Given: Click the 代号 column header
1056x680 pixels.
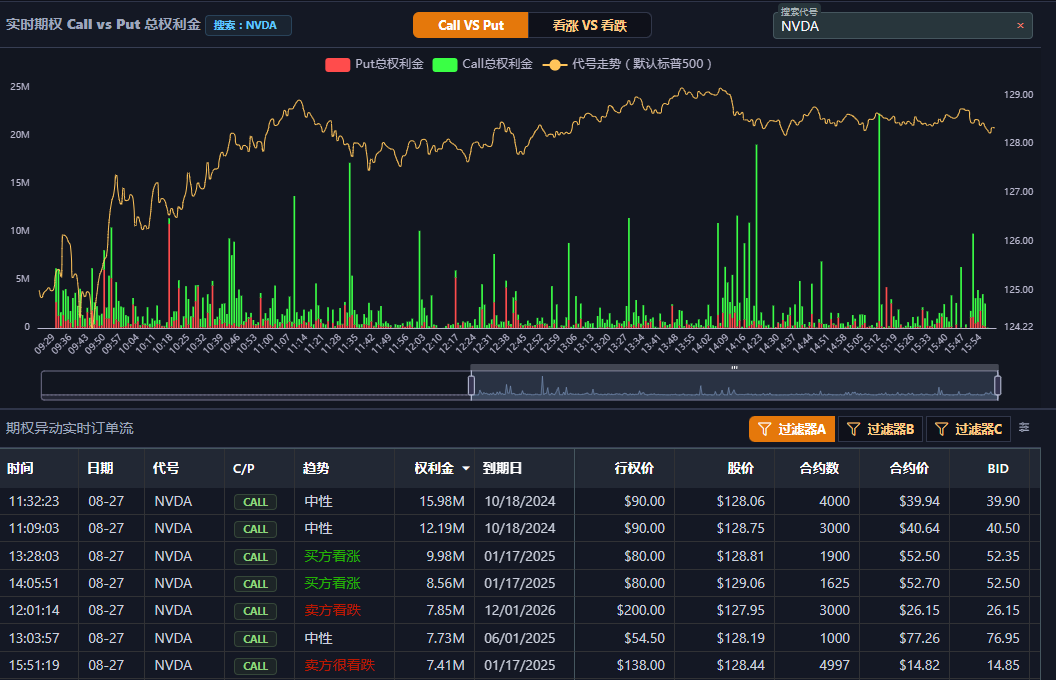Looking at the screenshot, I should [166, 469].
